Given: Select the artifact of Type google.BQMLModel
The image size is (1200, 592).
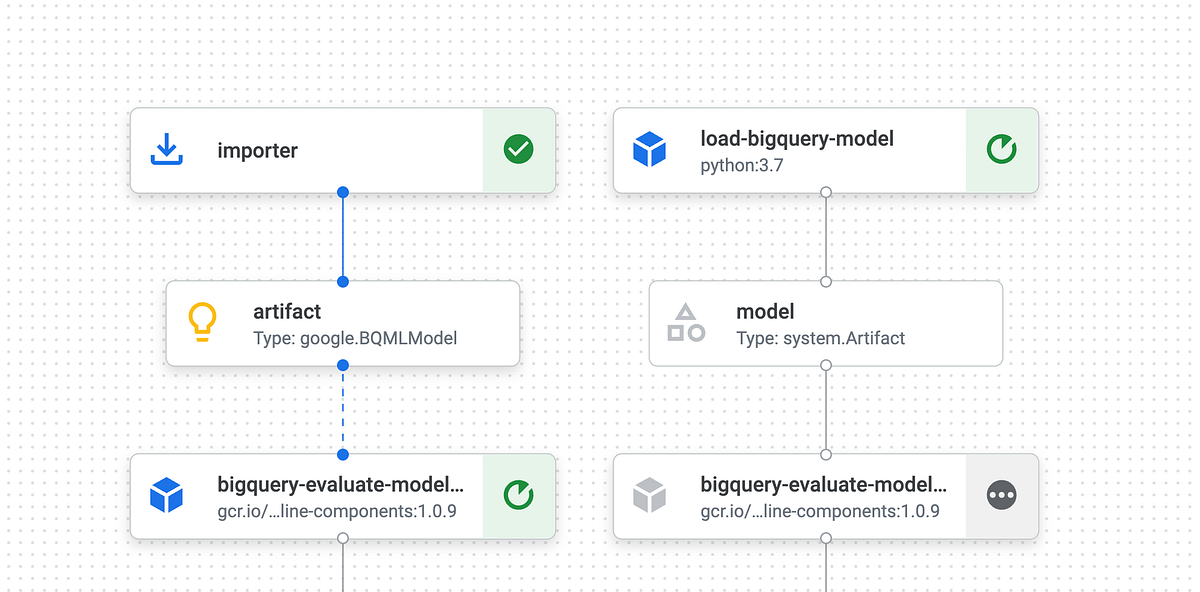Looking at the screenshot, I should [330, 322].
